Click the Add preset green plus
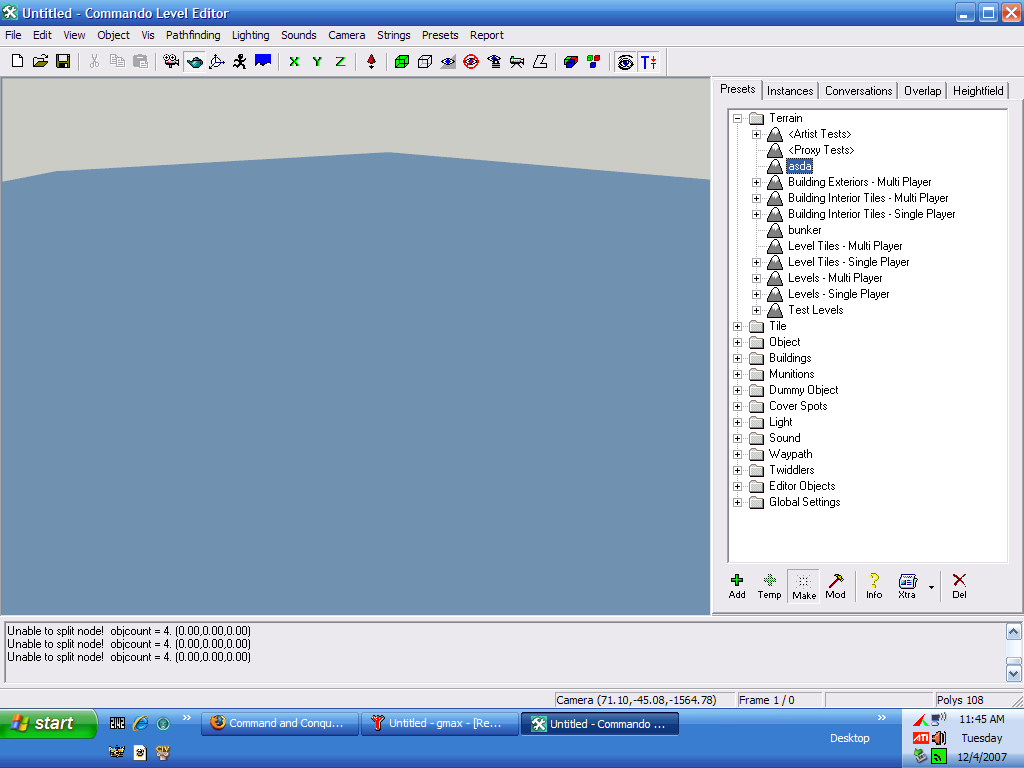Viewport: 1024px width, 768px height. click(x=737, y=585)
